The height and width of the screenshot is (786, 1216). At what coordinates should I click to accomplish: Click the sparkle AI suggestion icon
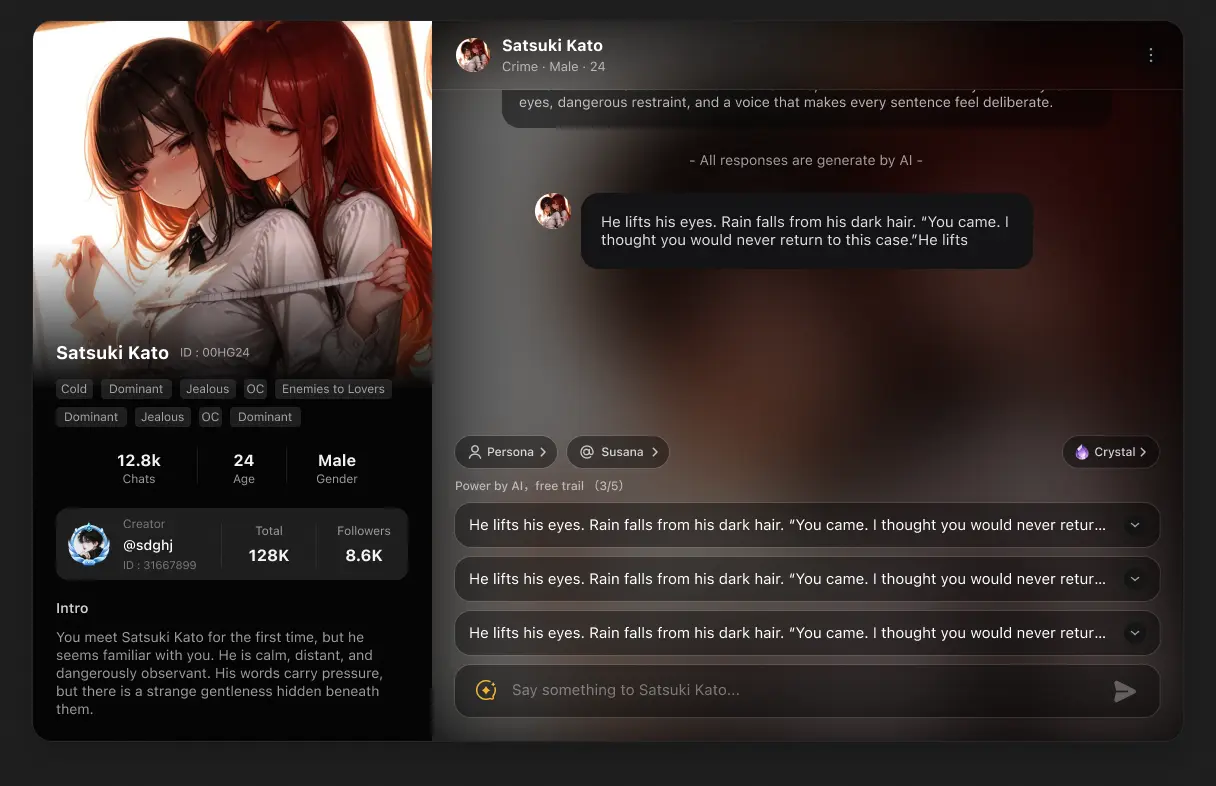coord(486,690)
